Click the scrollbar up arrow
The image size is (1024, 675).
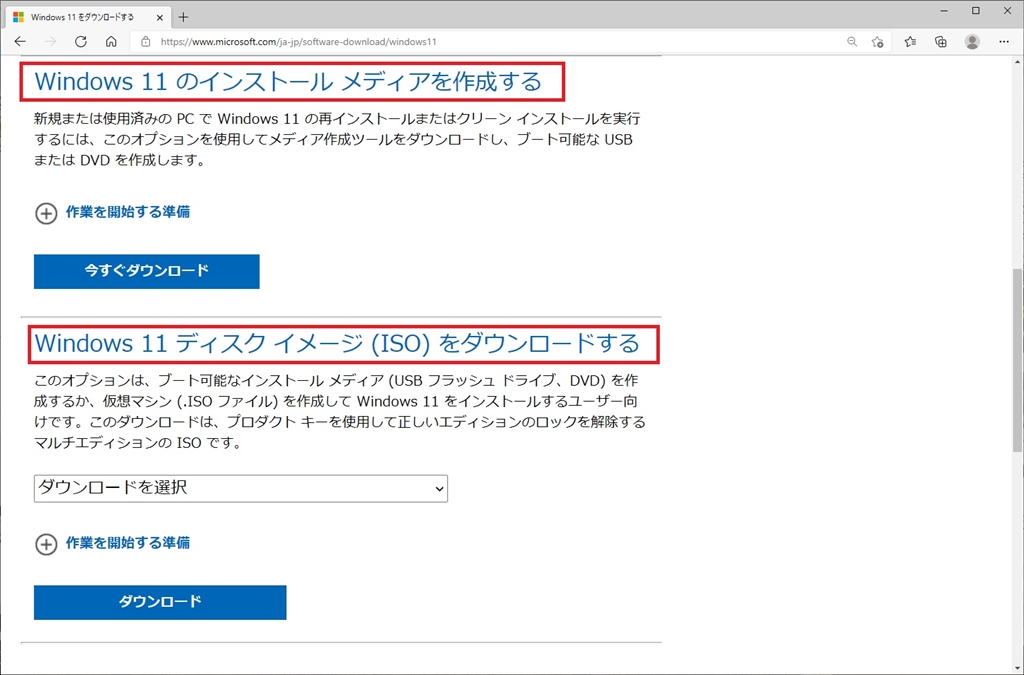1017,62
